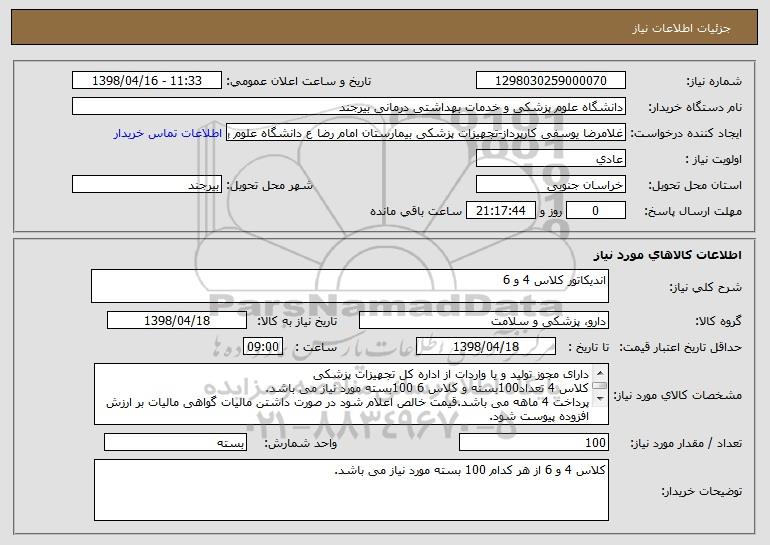Screen dimensions: 770x545
Task: Click the نام دستگاه خریدار label
Action: [695, 107]
